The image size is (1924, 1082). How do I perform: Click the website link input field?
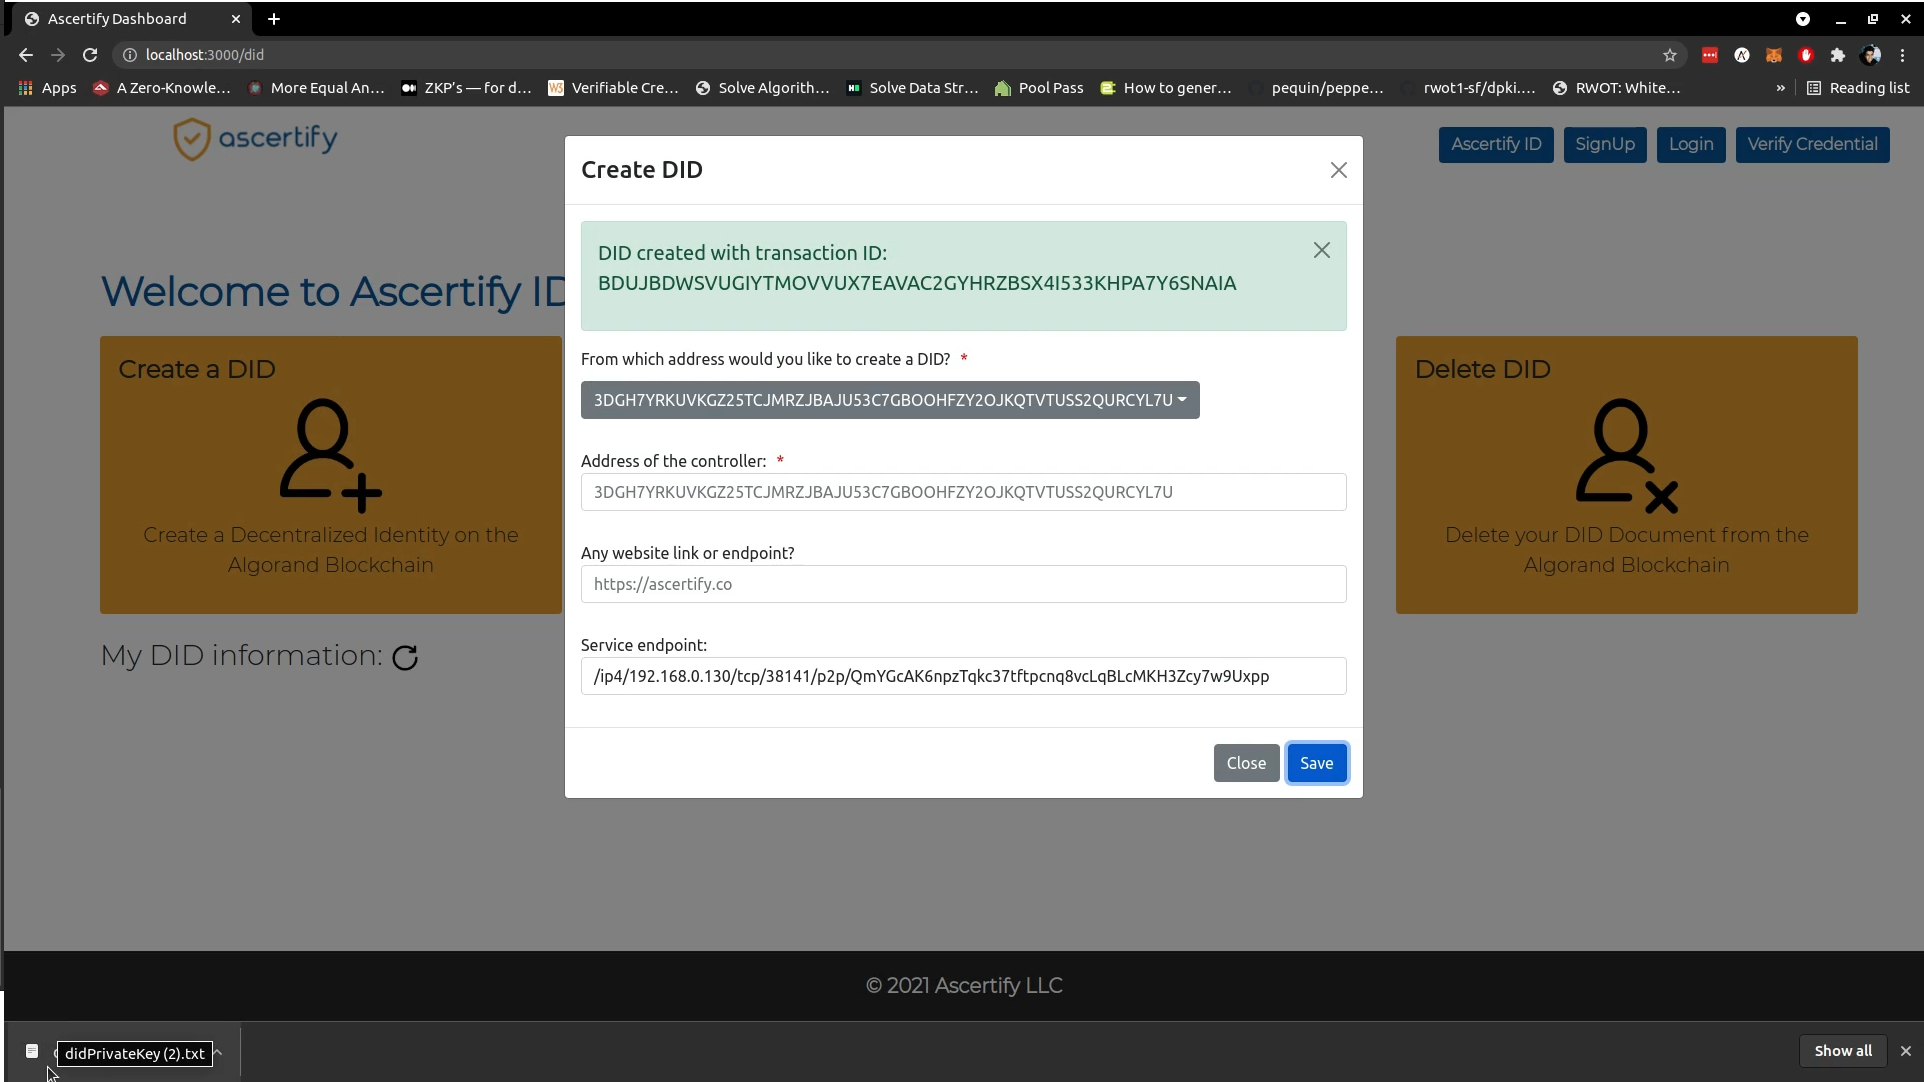[x=963, y=584]
